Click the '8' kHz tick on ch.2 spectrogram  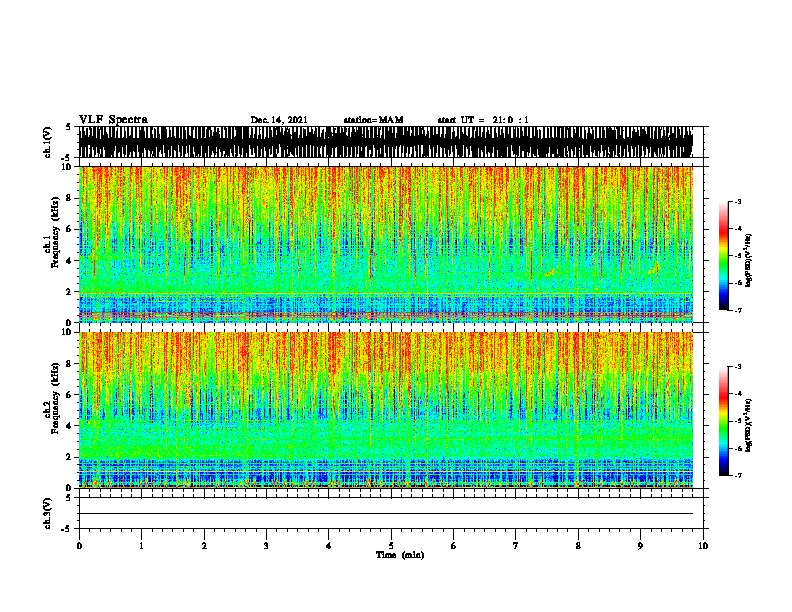click(x=70, y=364)
